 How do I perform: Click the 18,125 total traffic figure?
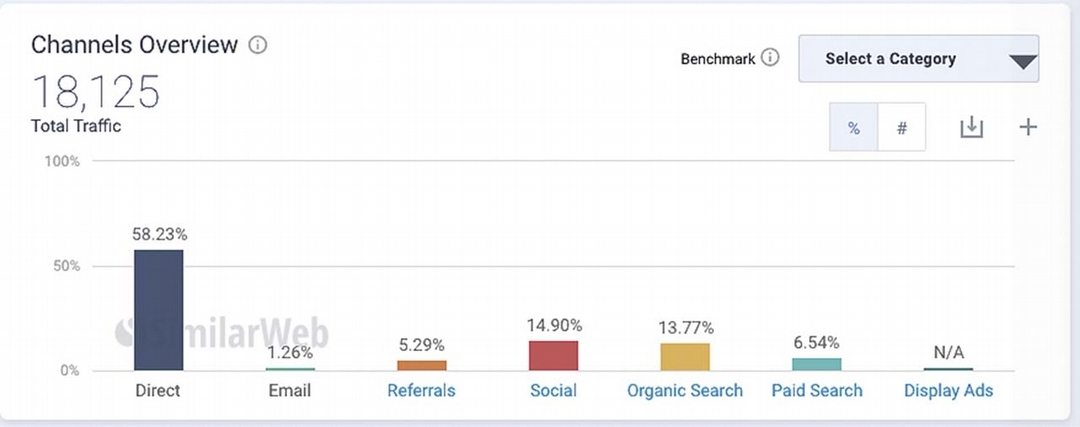pyautogui.click(x=96, y=92)
